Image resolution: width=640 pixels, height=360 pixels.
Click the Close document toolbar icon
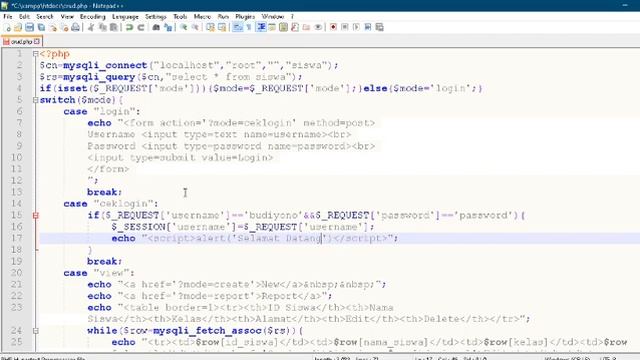coord(53,27)
